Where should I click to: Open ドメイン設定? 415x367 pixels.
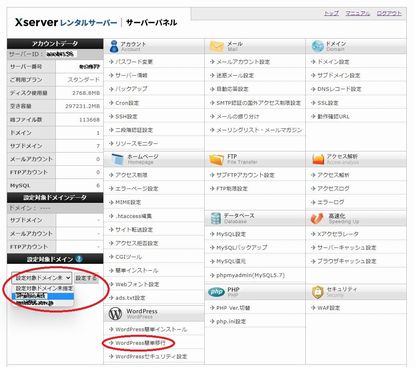[x=333, y=62]
